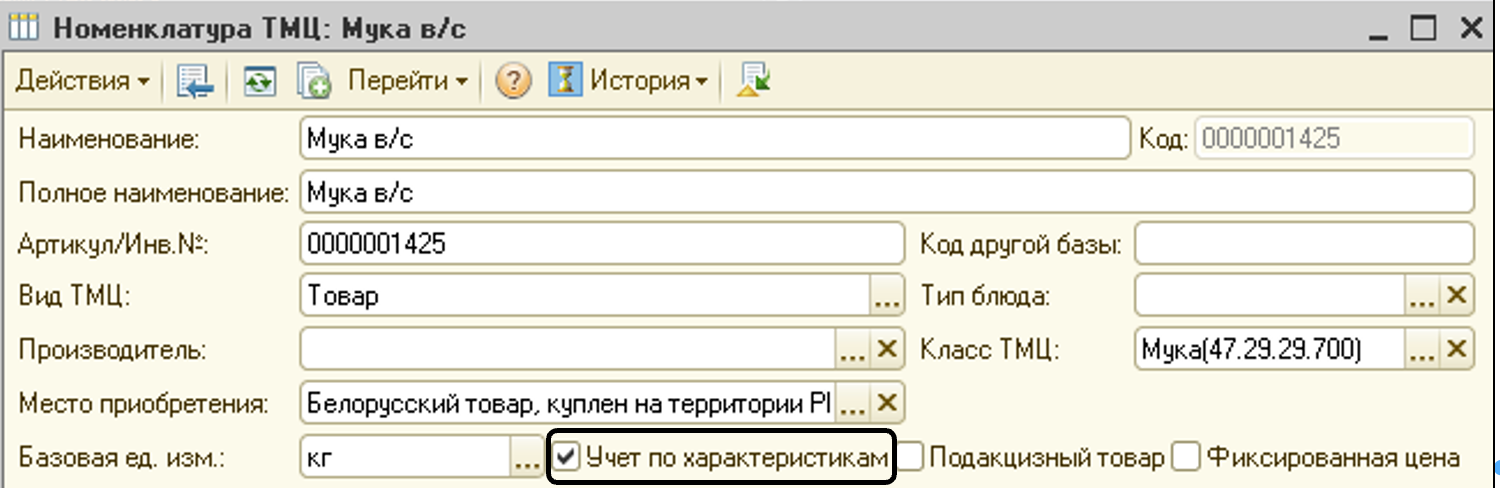The height and width of the screenshot is (496, 1500).
Task: Maximize the Номенклатура ТМЦ window
Action: click(1425, 28)
